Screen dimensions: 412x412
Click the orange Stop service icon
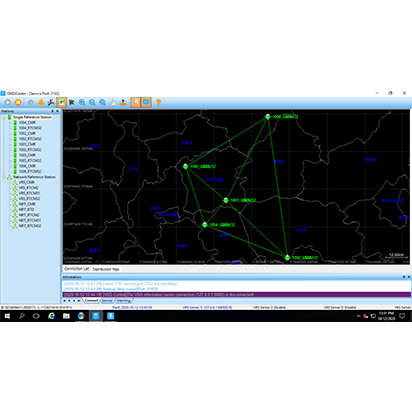[18, 102]
